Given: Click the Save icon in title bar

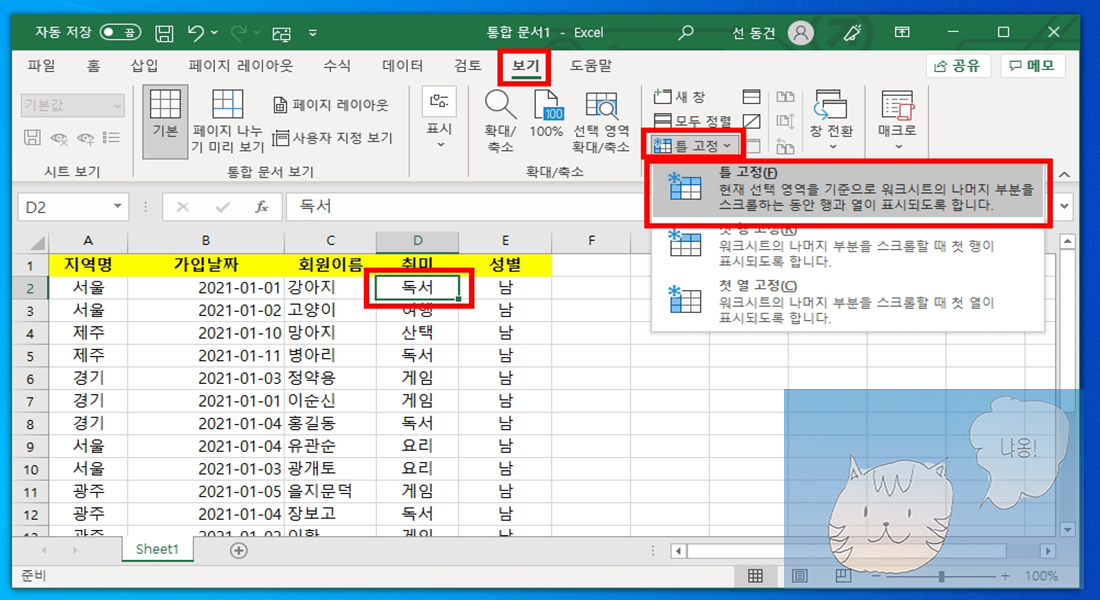Looking at the screenshot, I should [164, 32].
